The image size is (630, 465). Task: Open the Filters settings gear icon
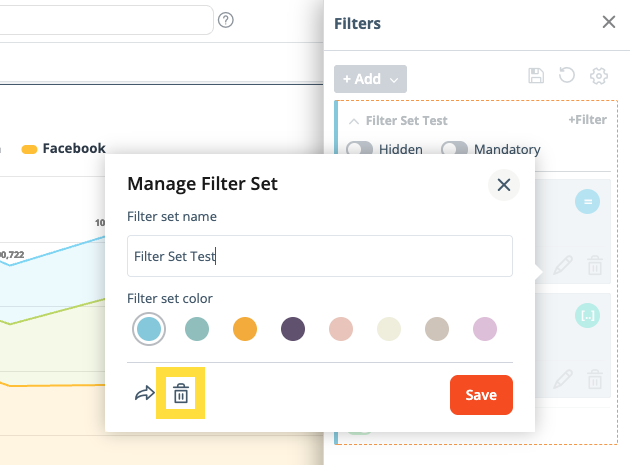coord(599,77)
